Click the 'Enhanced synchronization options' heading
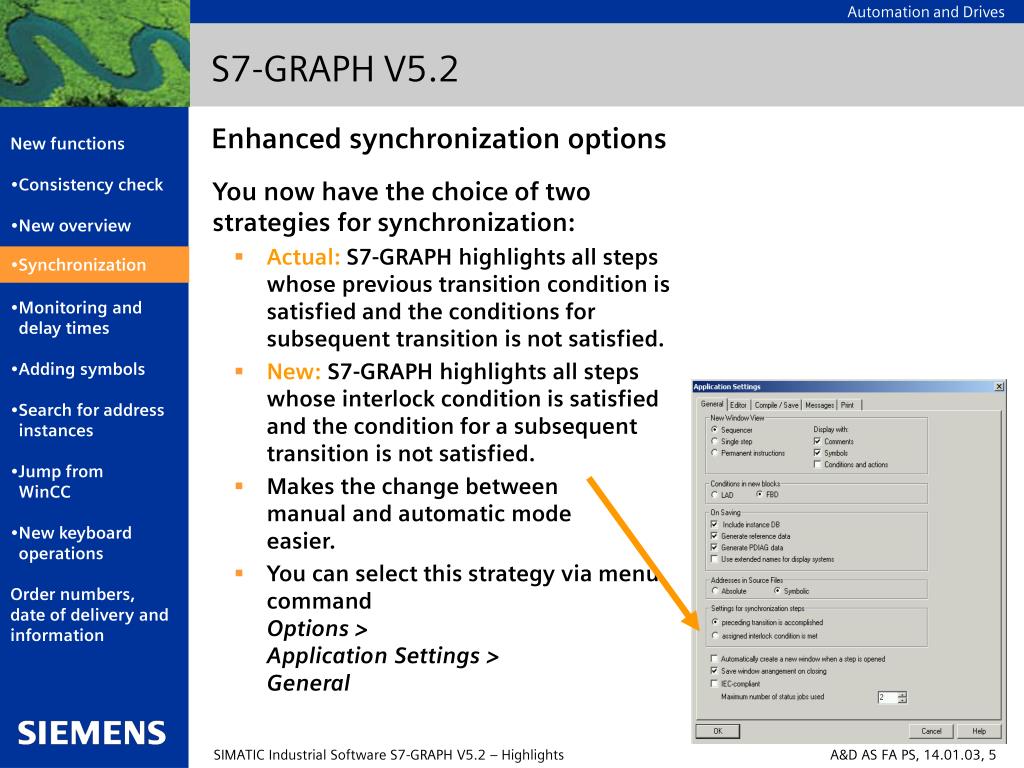1024x768 pixels. (x=439, y=139)
